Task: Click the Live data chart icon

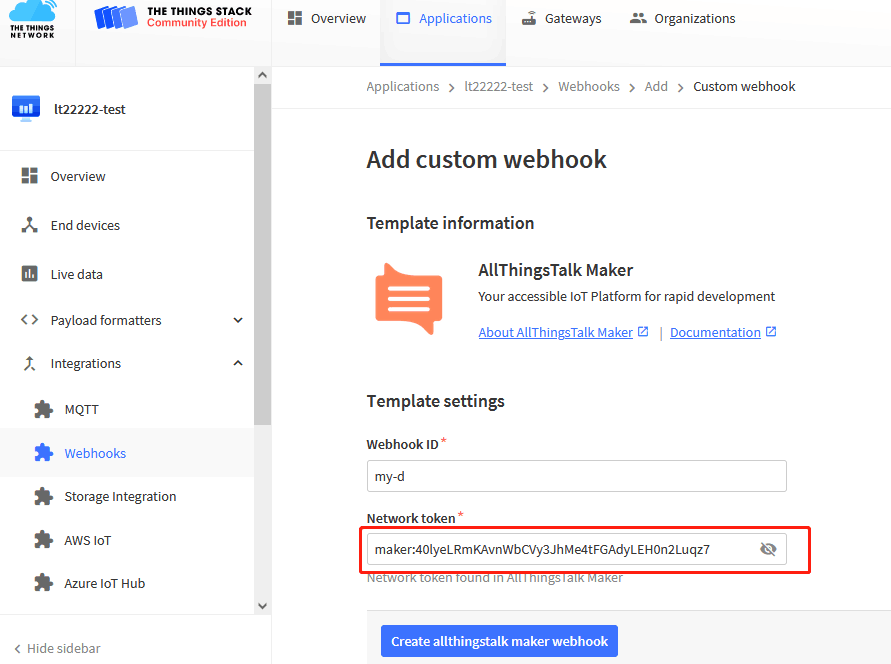Action: pos(30,274)
